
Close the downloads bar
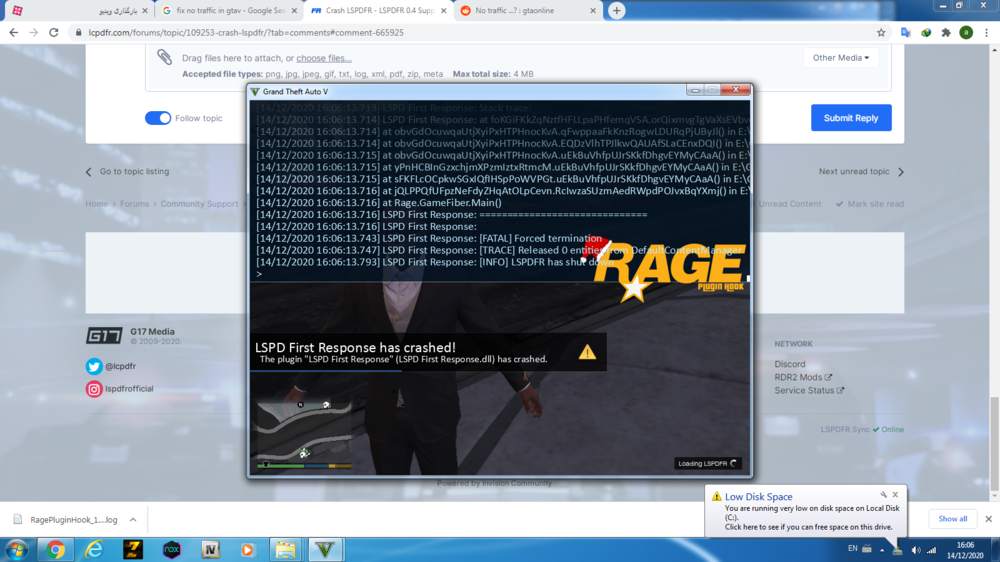[989, 519]
